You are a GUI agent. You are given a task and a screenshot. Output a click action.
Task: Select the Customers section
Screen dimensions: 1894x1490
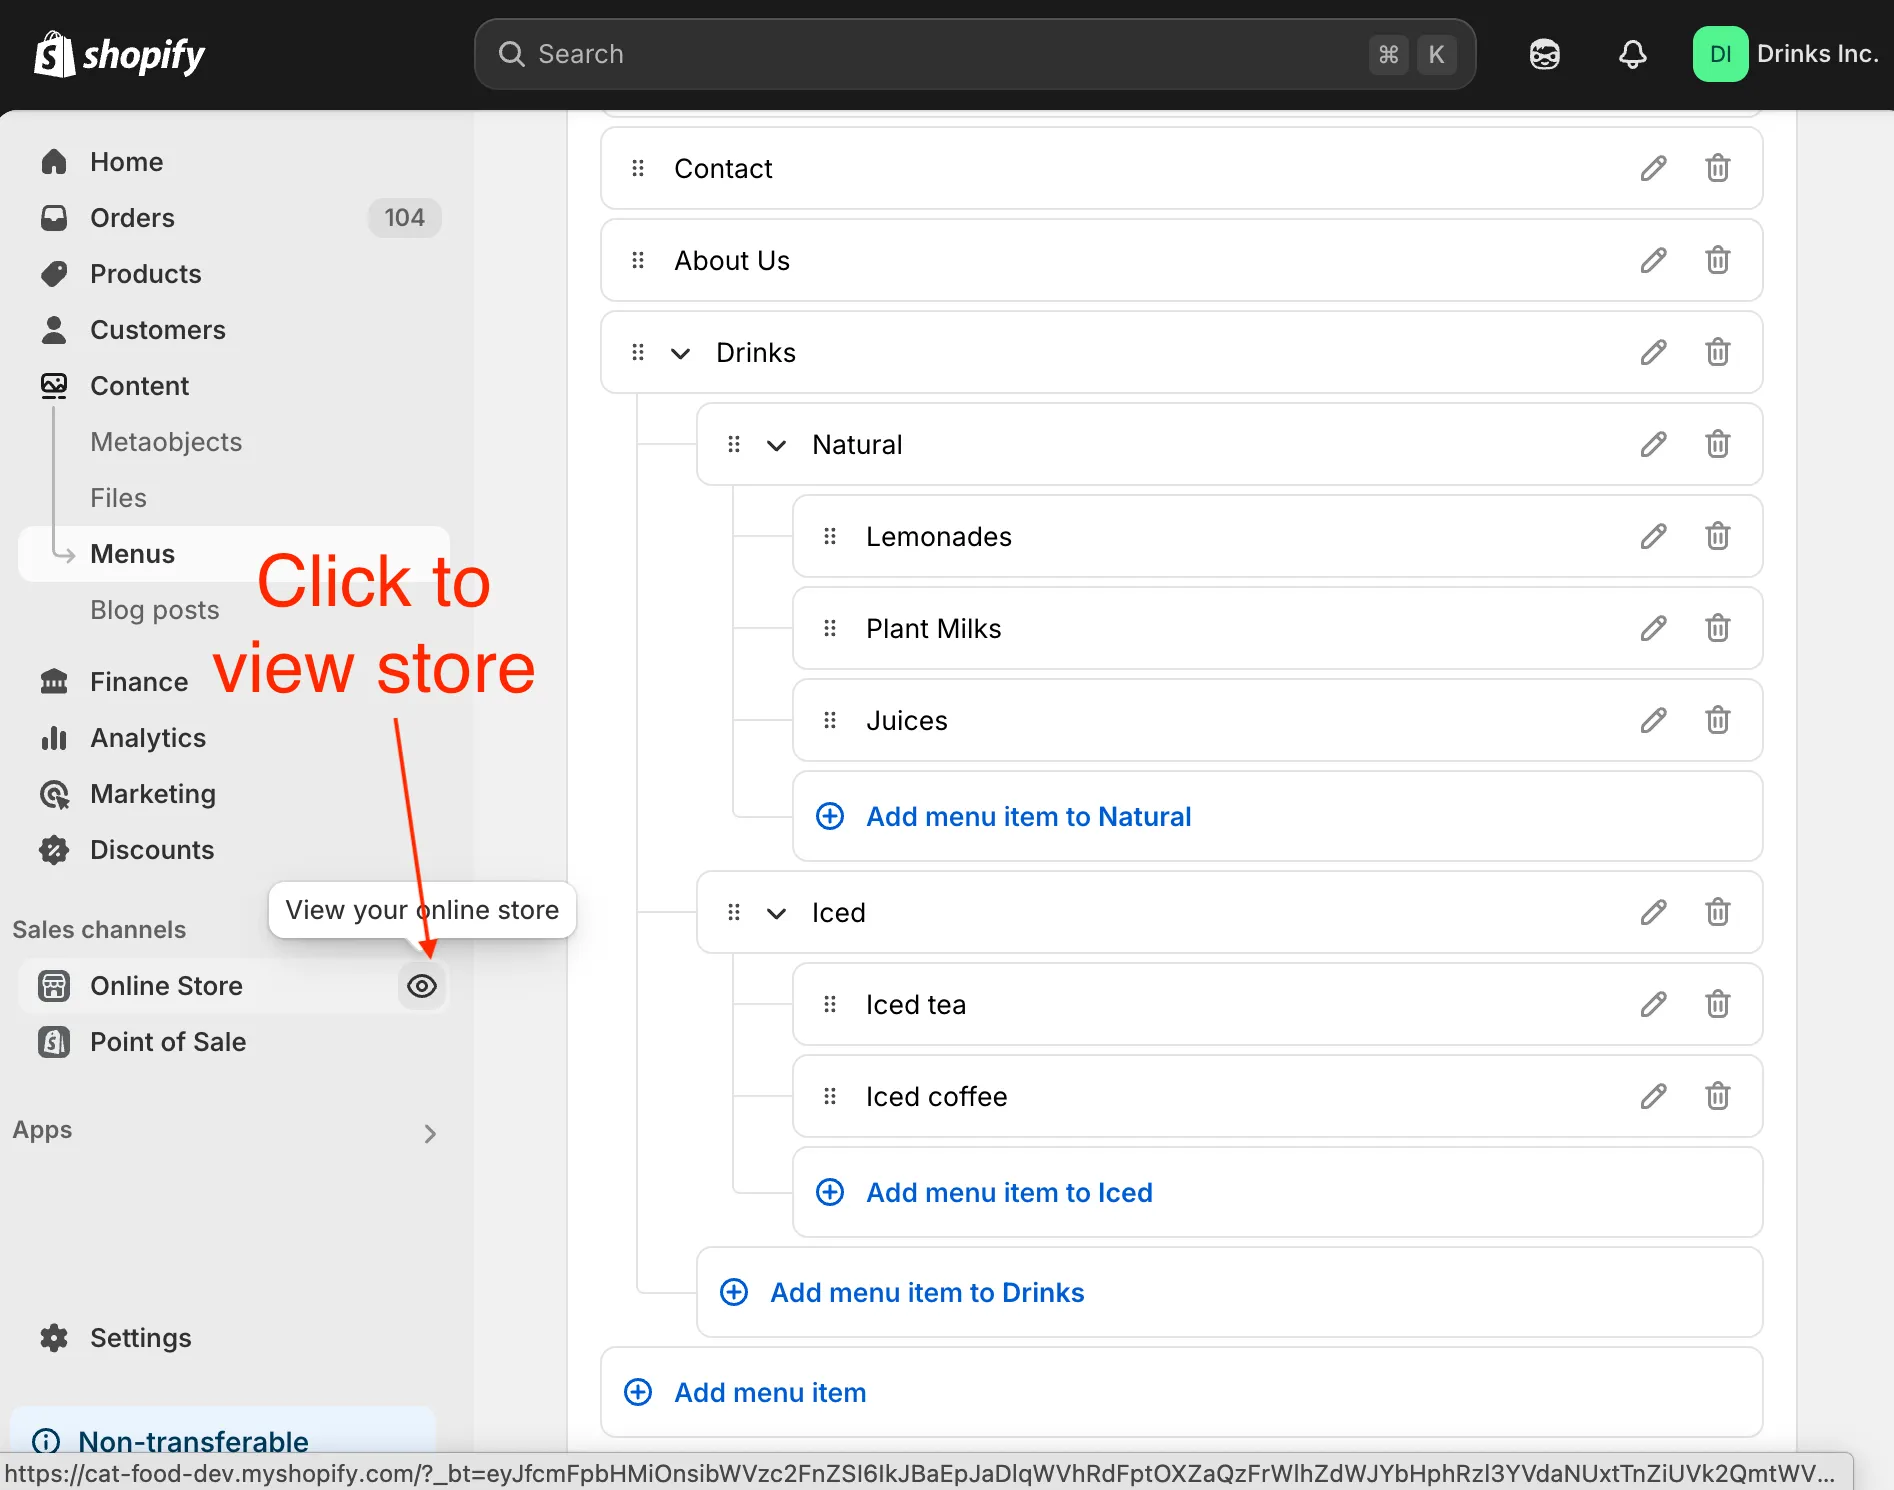click(157, 330)
